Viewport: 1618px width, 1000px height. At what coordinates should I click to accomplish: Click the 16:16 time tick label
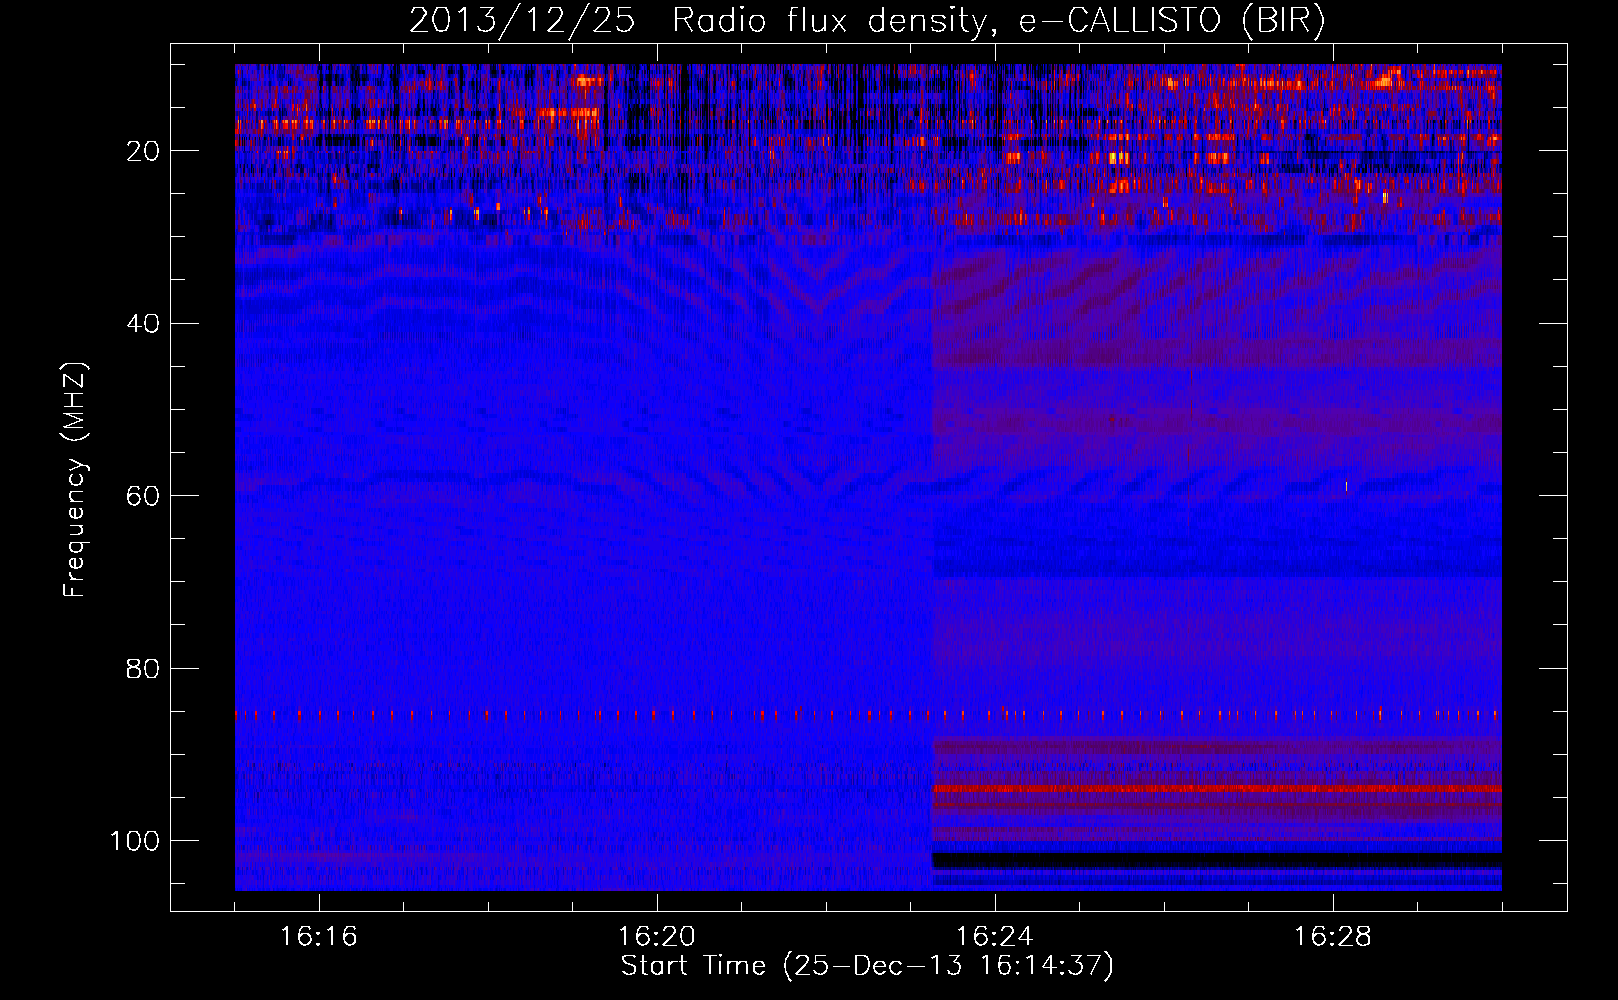click(x=319, y=937)
